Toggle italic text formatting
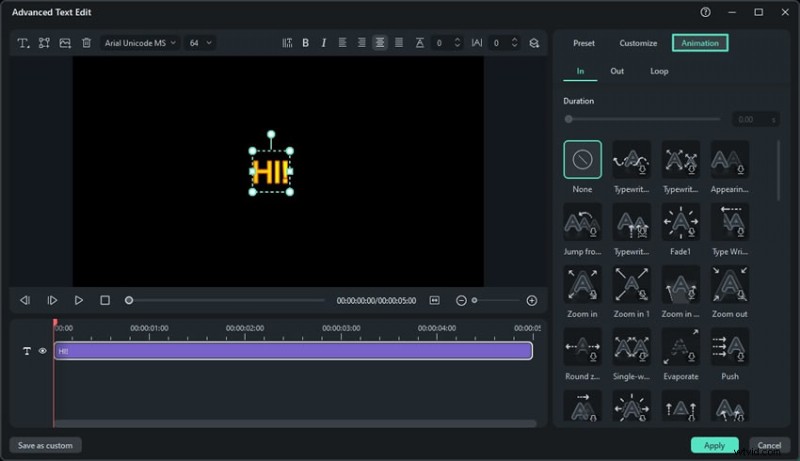The height and width of the screenshot is (461, 800). coord(322,43)
